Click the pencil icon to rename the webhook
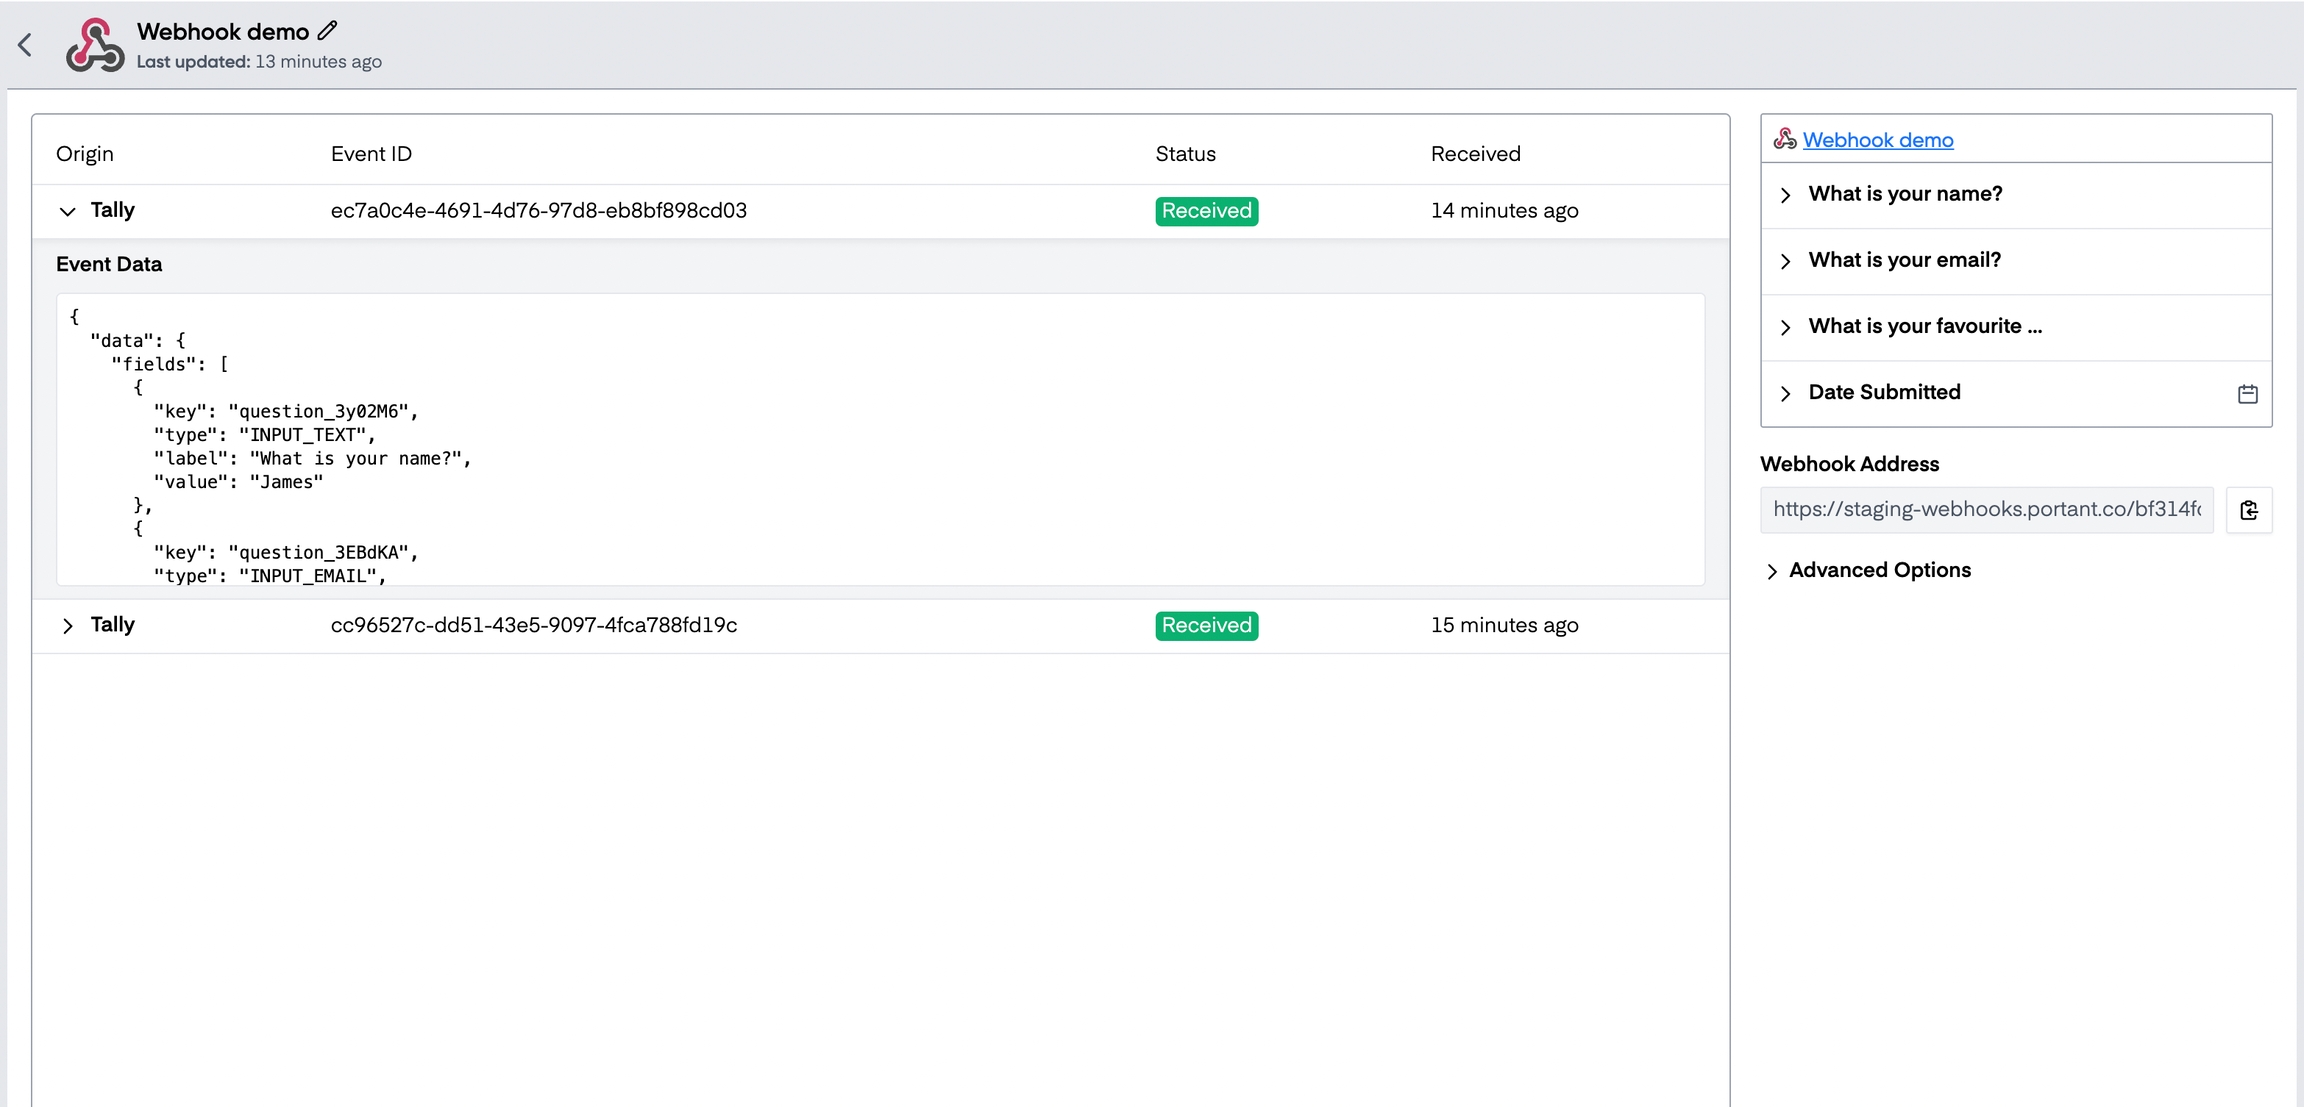This screenshot has height=1107, width=2304. click(327, 30)
